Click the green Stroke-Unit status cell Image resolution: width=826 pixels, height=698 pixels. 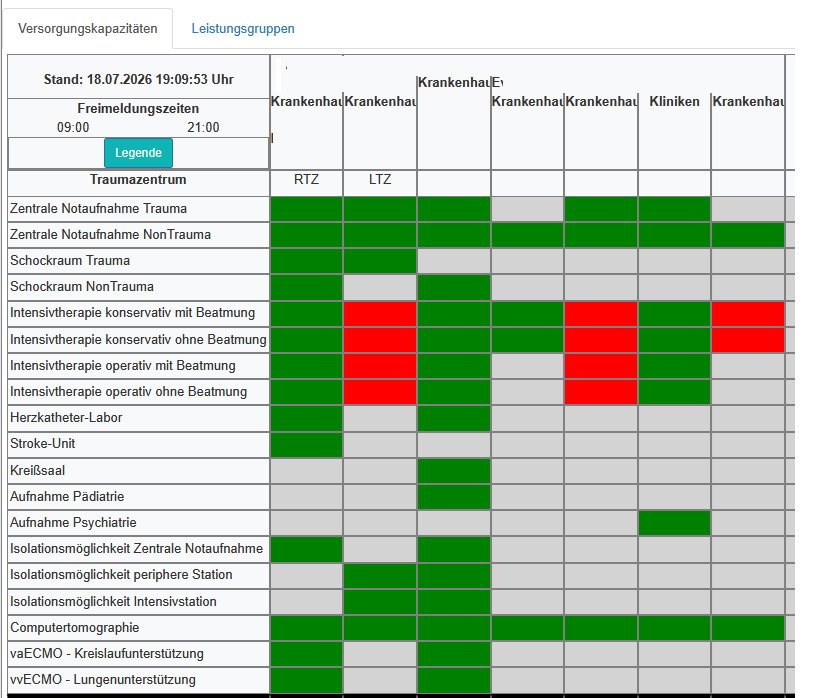pyautogui.click(x=306, y=444)
